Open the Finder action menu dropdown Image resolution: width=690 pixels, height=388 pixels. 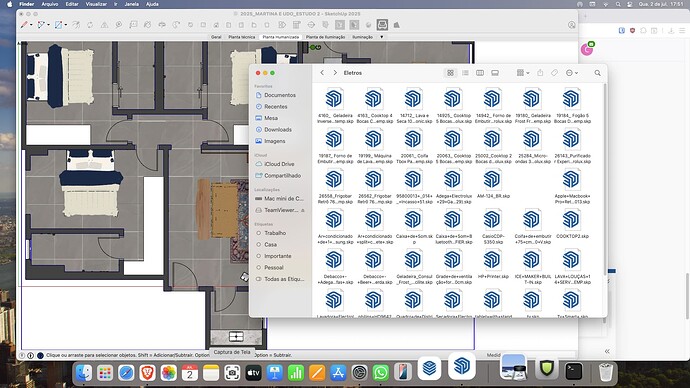tap(572, 73)
